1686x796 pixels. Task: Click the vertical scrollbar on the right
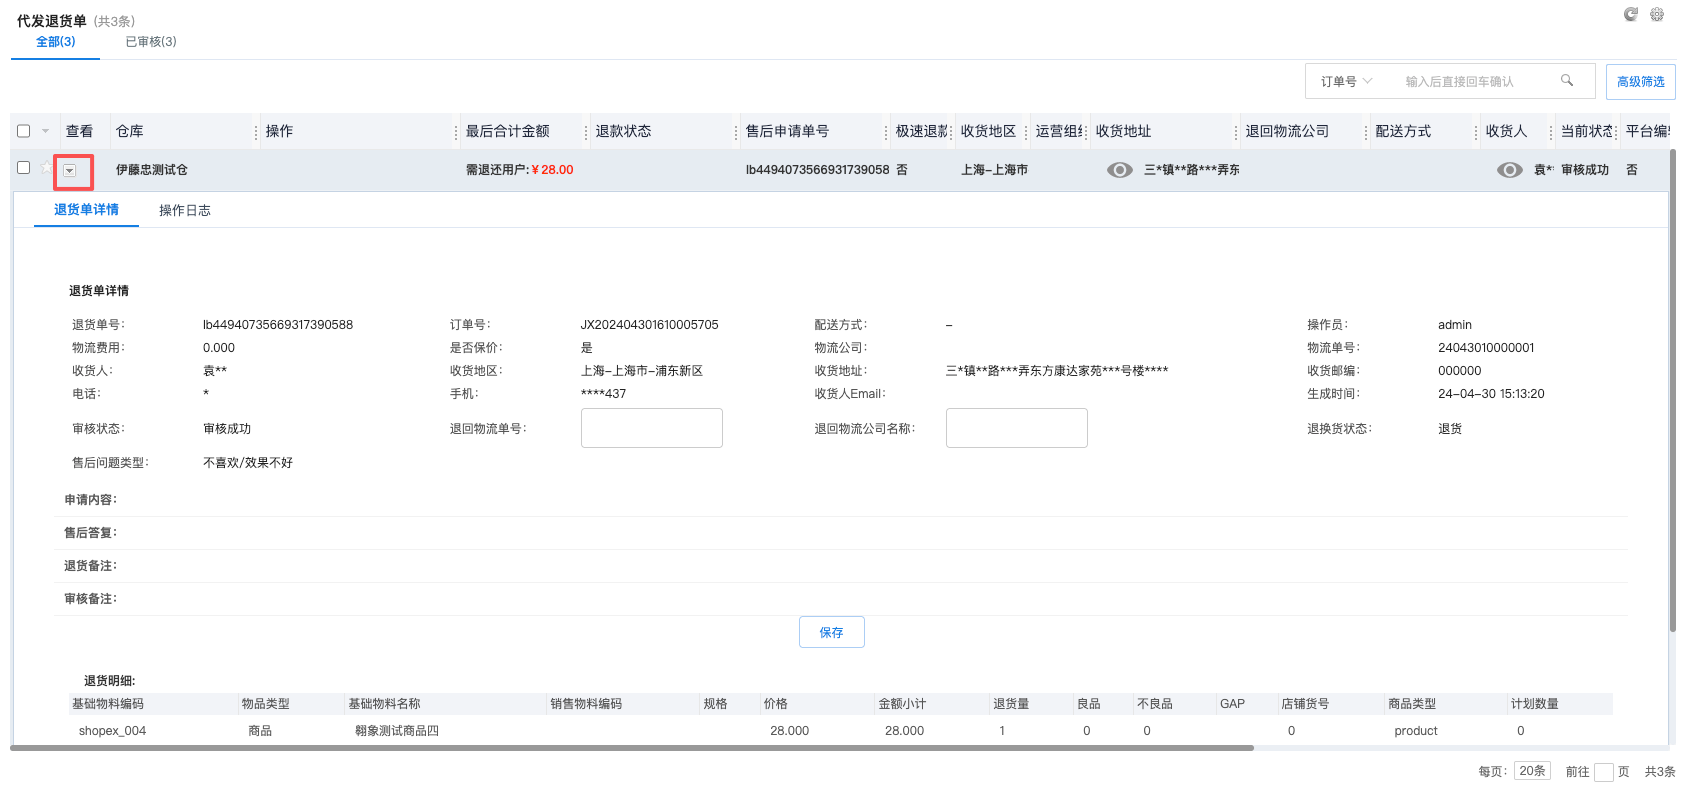click(1672, 390)
